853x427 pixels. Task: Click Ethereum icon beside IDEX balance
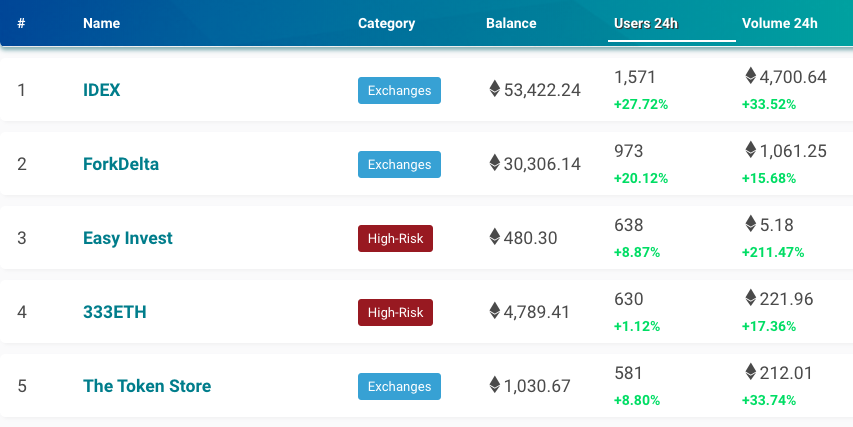click(x=494, y=89)
